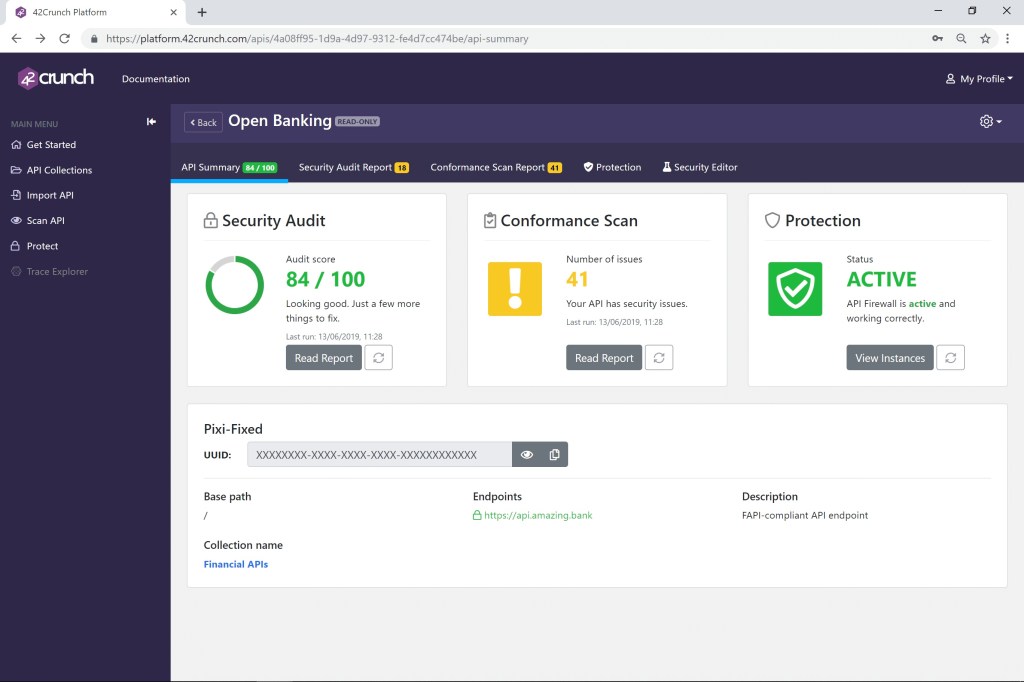Screen dimensions: 1024x682
Task: Click the UUID text field
Action: (379, 455)
